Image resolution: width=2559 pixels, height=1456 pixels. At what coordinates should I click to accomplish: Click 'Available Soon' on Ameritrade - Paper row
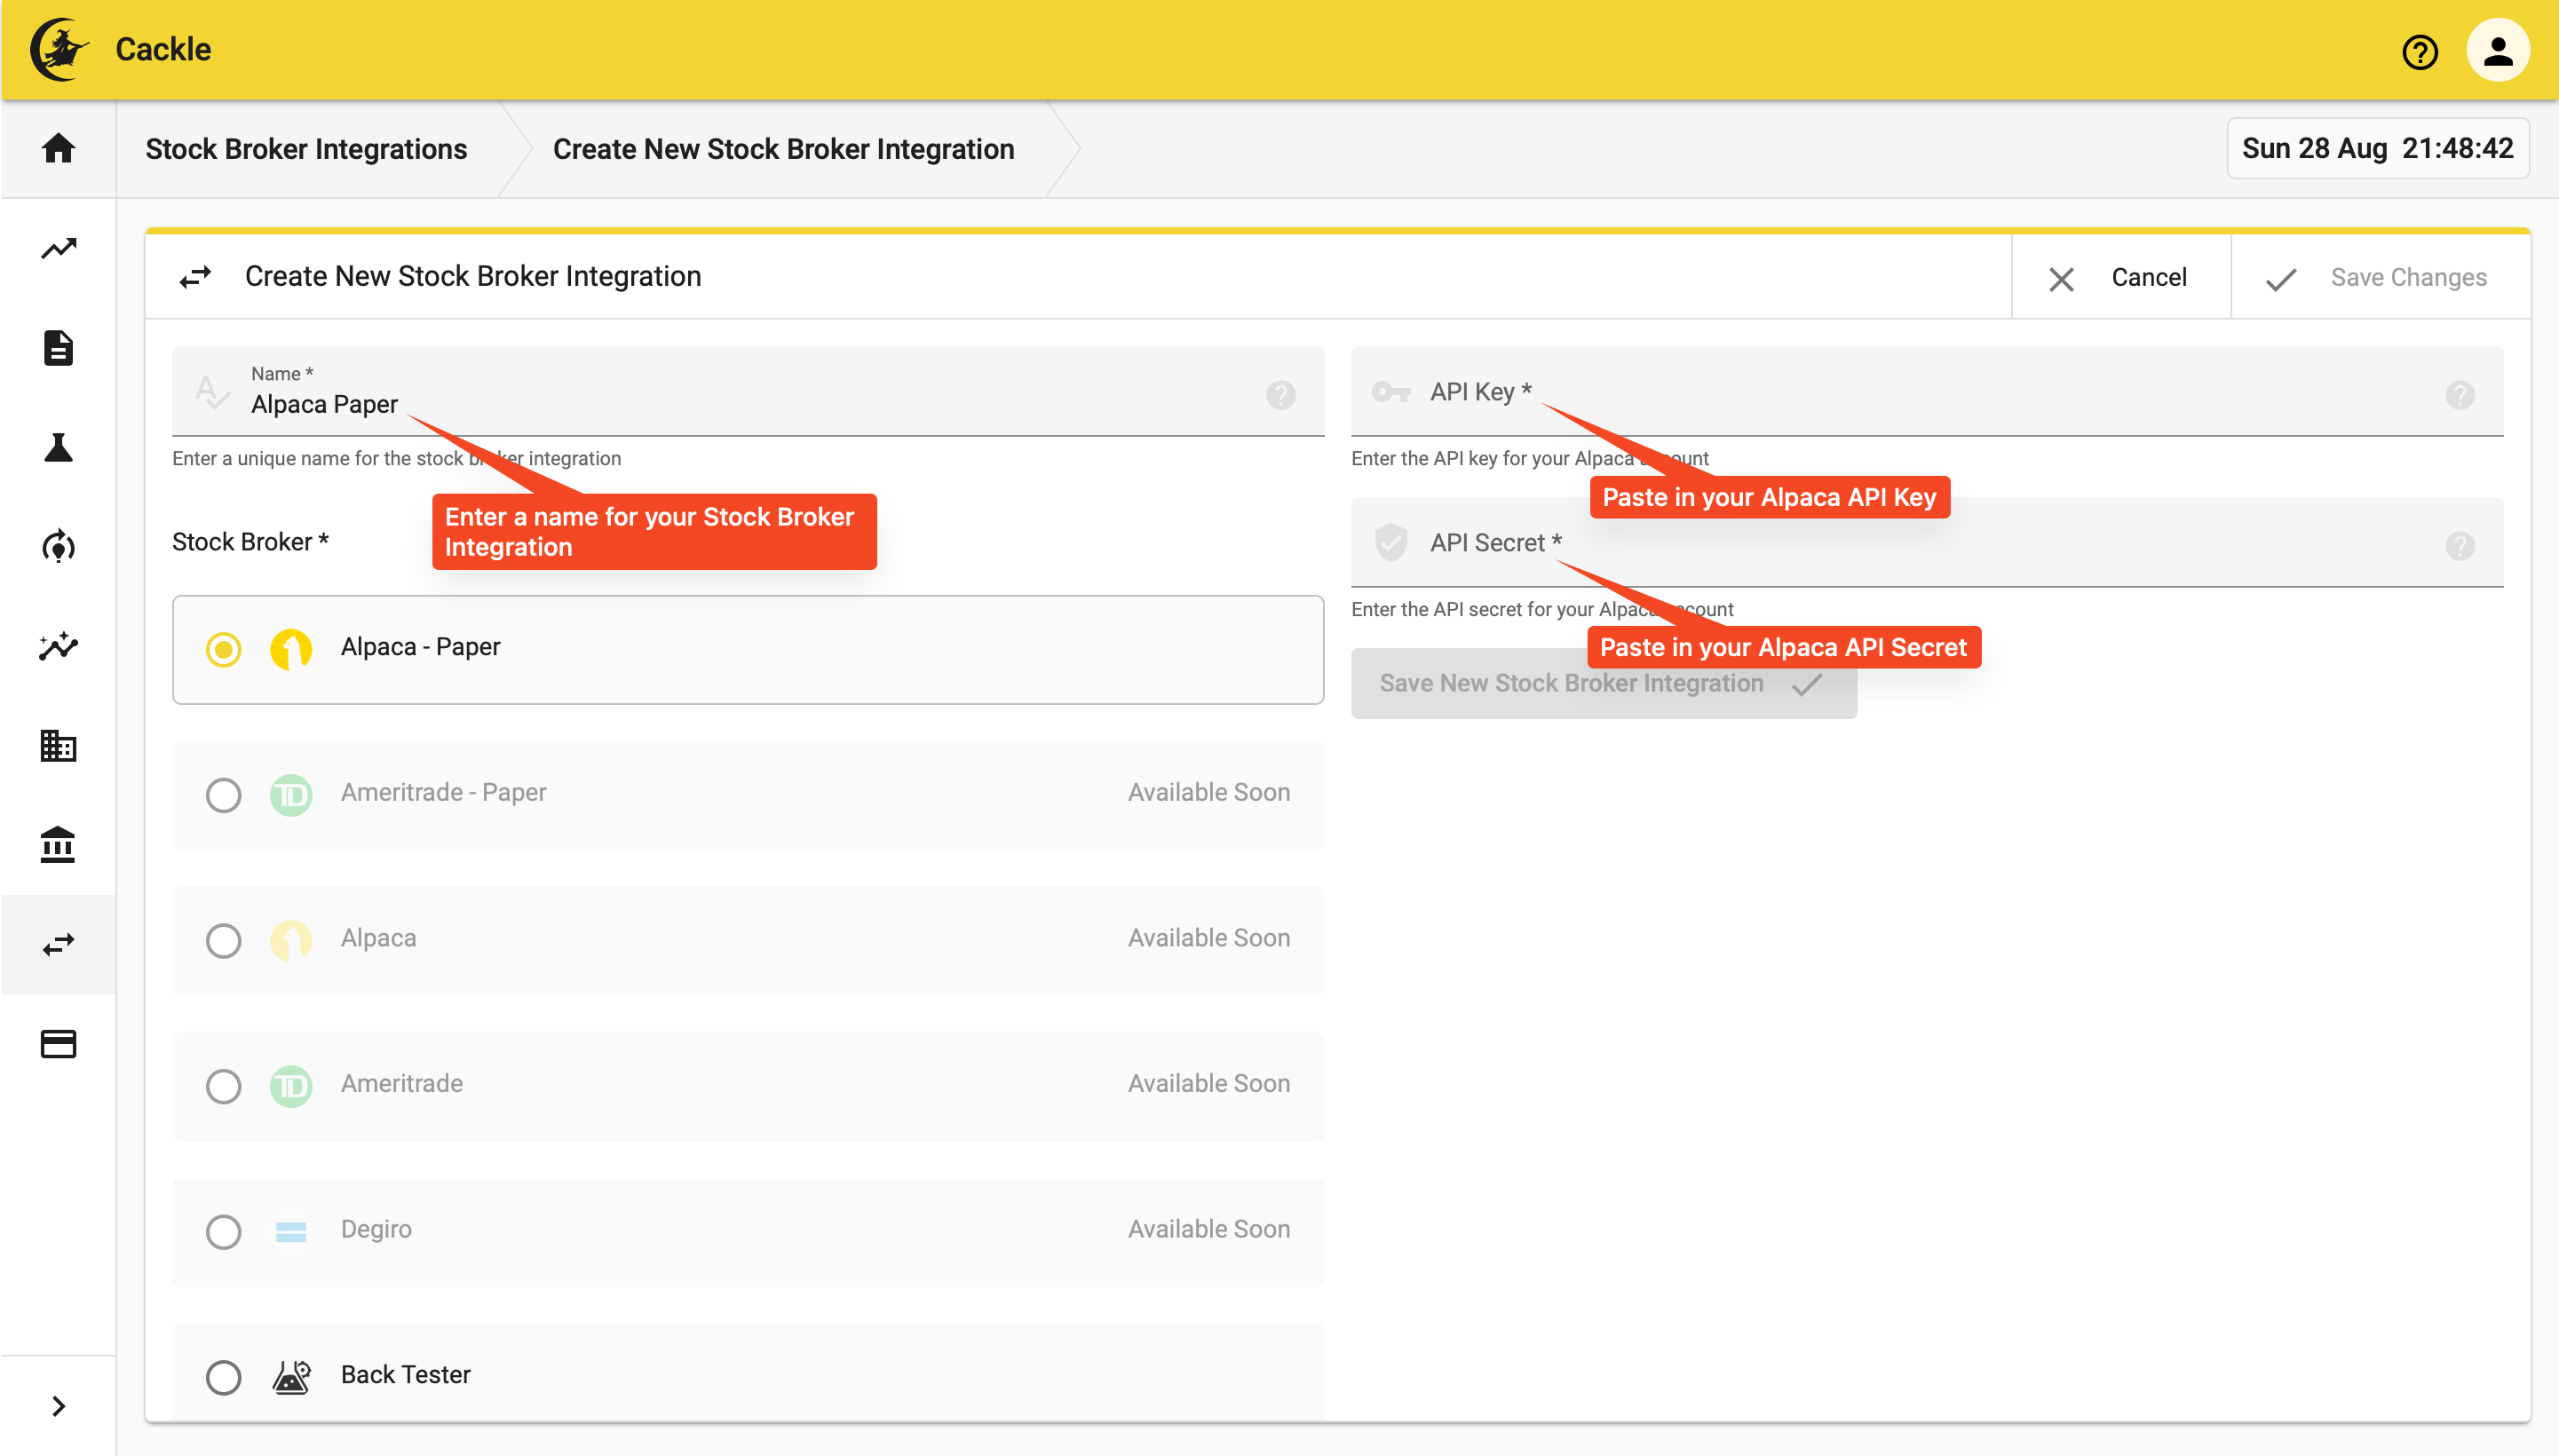click(x=1208, y=792)
